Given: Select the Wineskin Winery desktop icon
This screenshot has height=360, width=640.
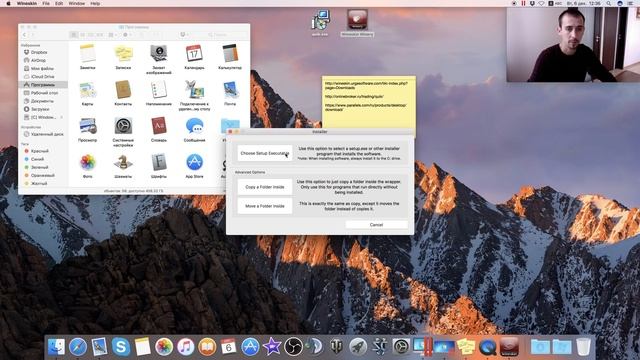Looking at the screenshot, I should [357, 23].
